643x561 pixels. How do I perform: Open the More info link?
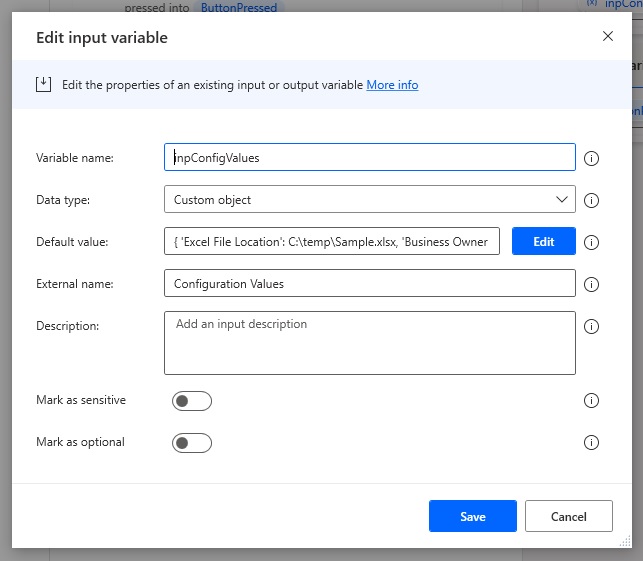[x=392, y=85]
